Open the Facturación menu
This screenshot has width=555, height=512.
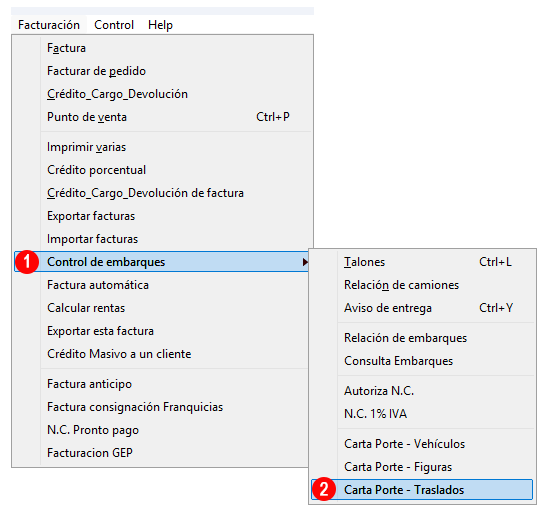tap(49, 25)
